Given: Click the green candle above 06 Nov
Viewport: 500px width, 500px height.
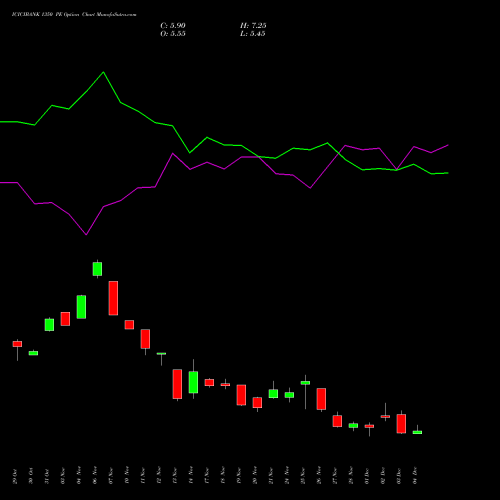Looking at the screenshot, I should (x=97, y=269).
